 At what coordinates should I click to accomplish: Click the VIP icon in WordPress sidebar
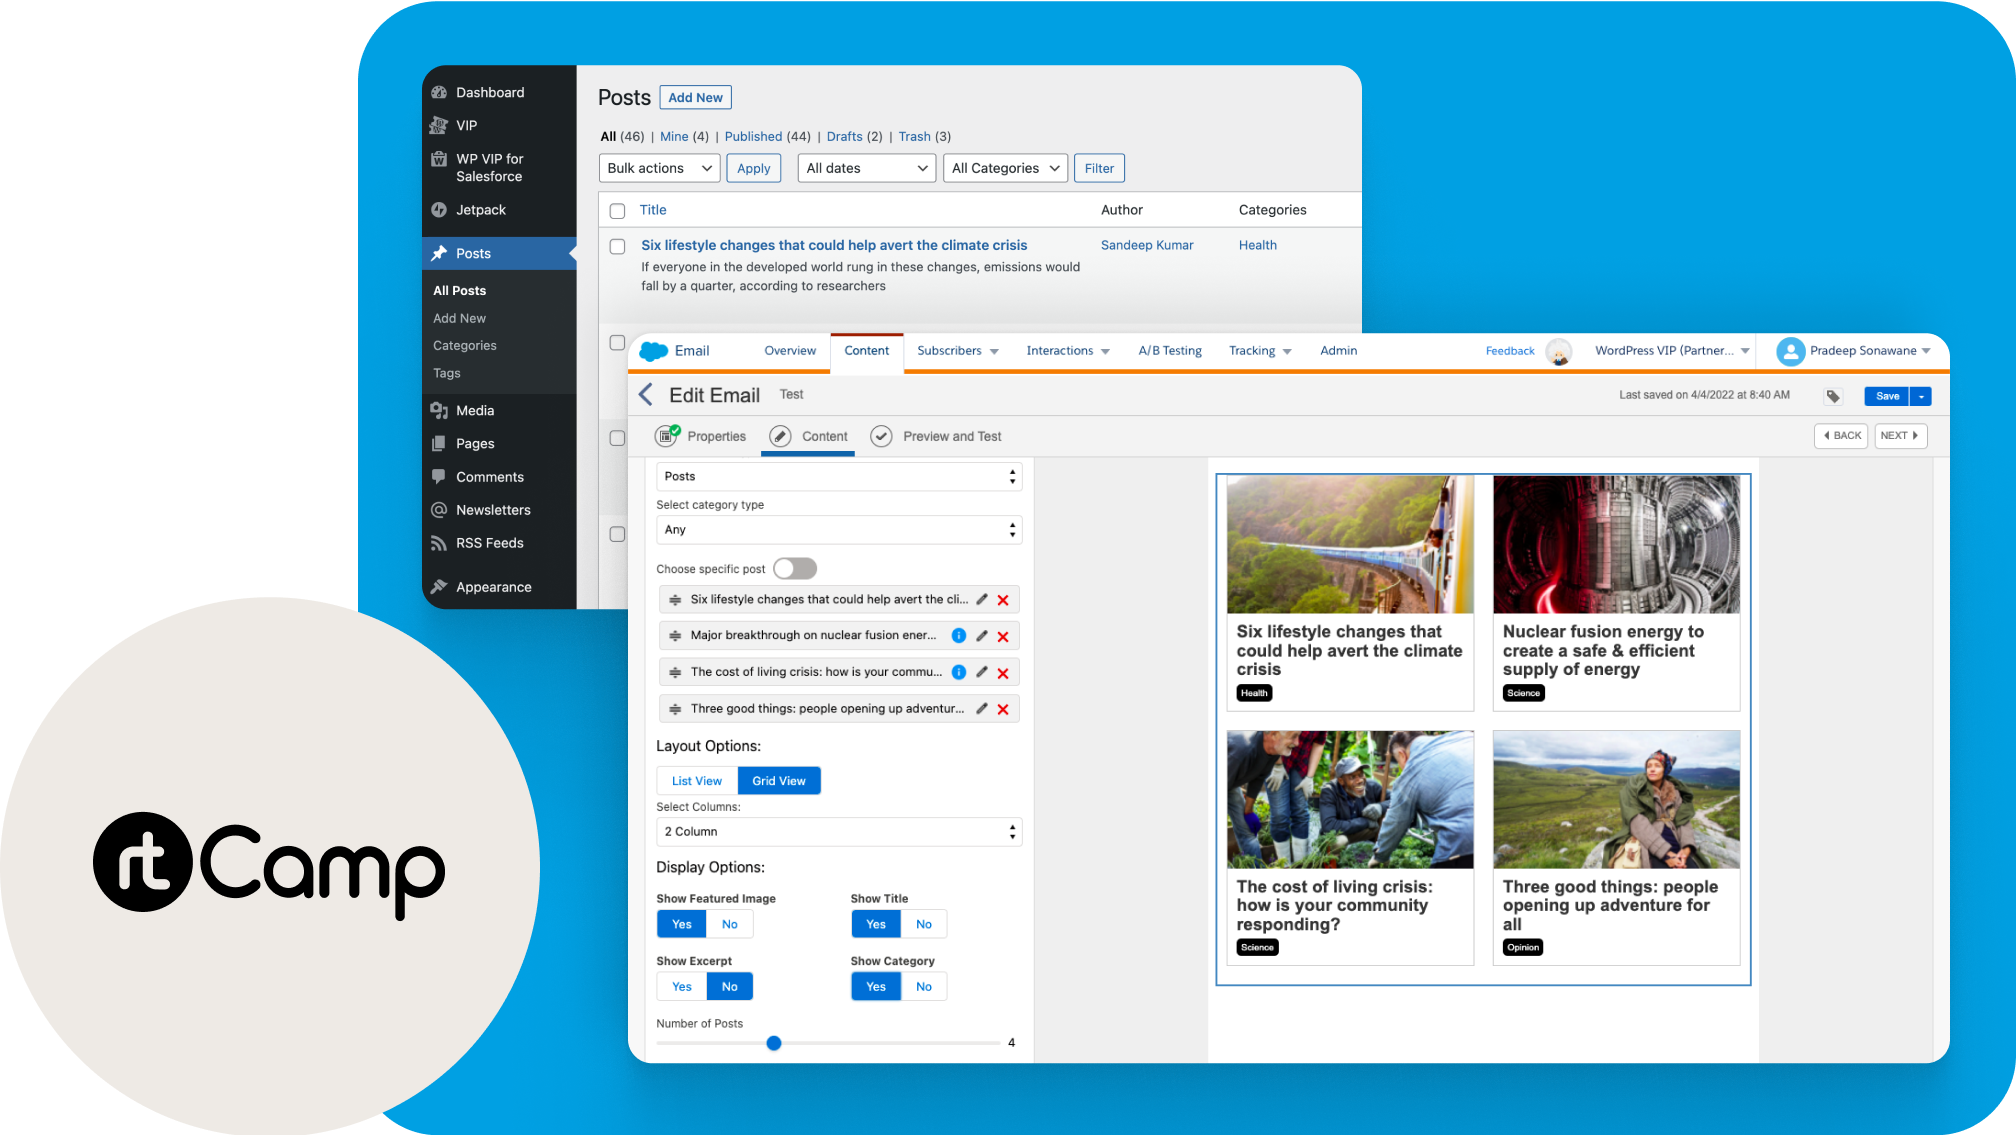tap(438, 125)
